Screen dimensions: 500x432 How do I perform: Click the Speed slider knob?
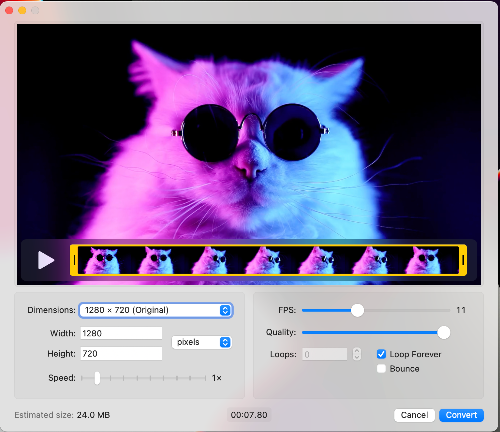[97, 378]
